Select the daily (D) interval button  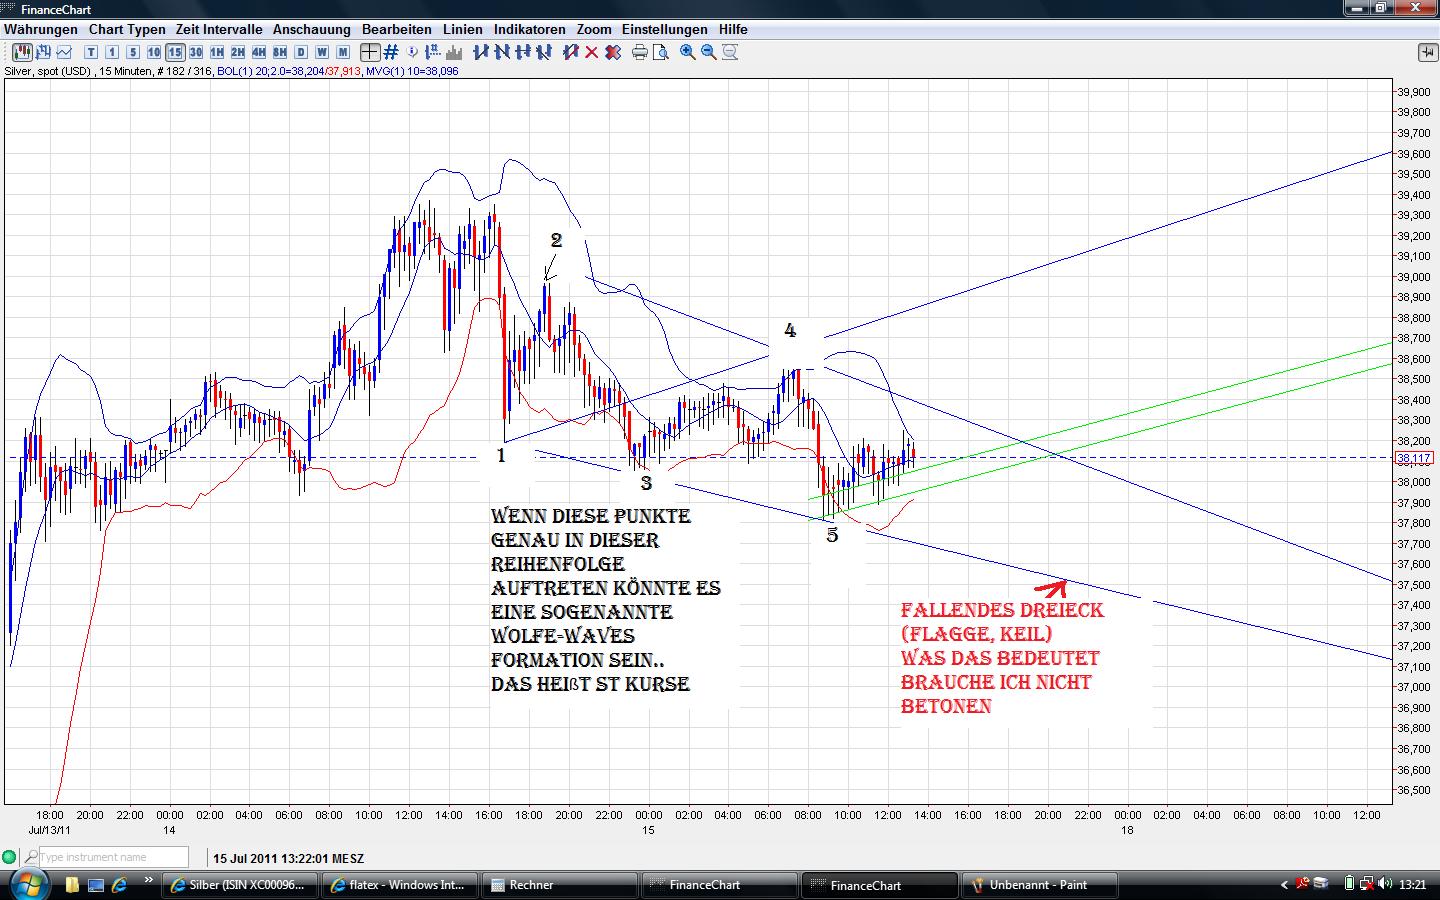301,52
